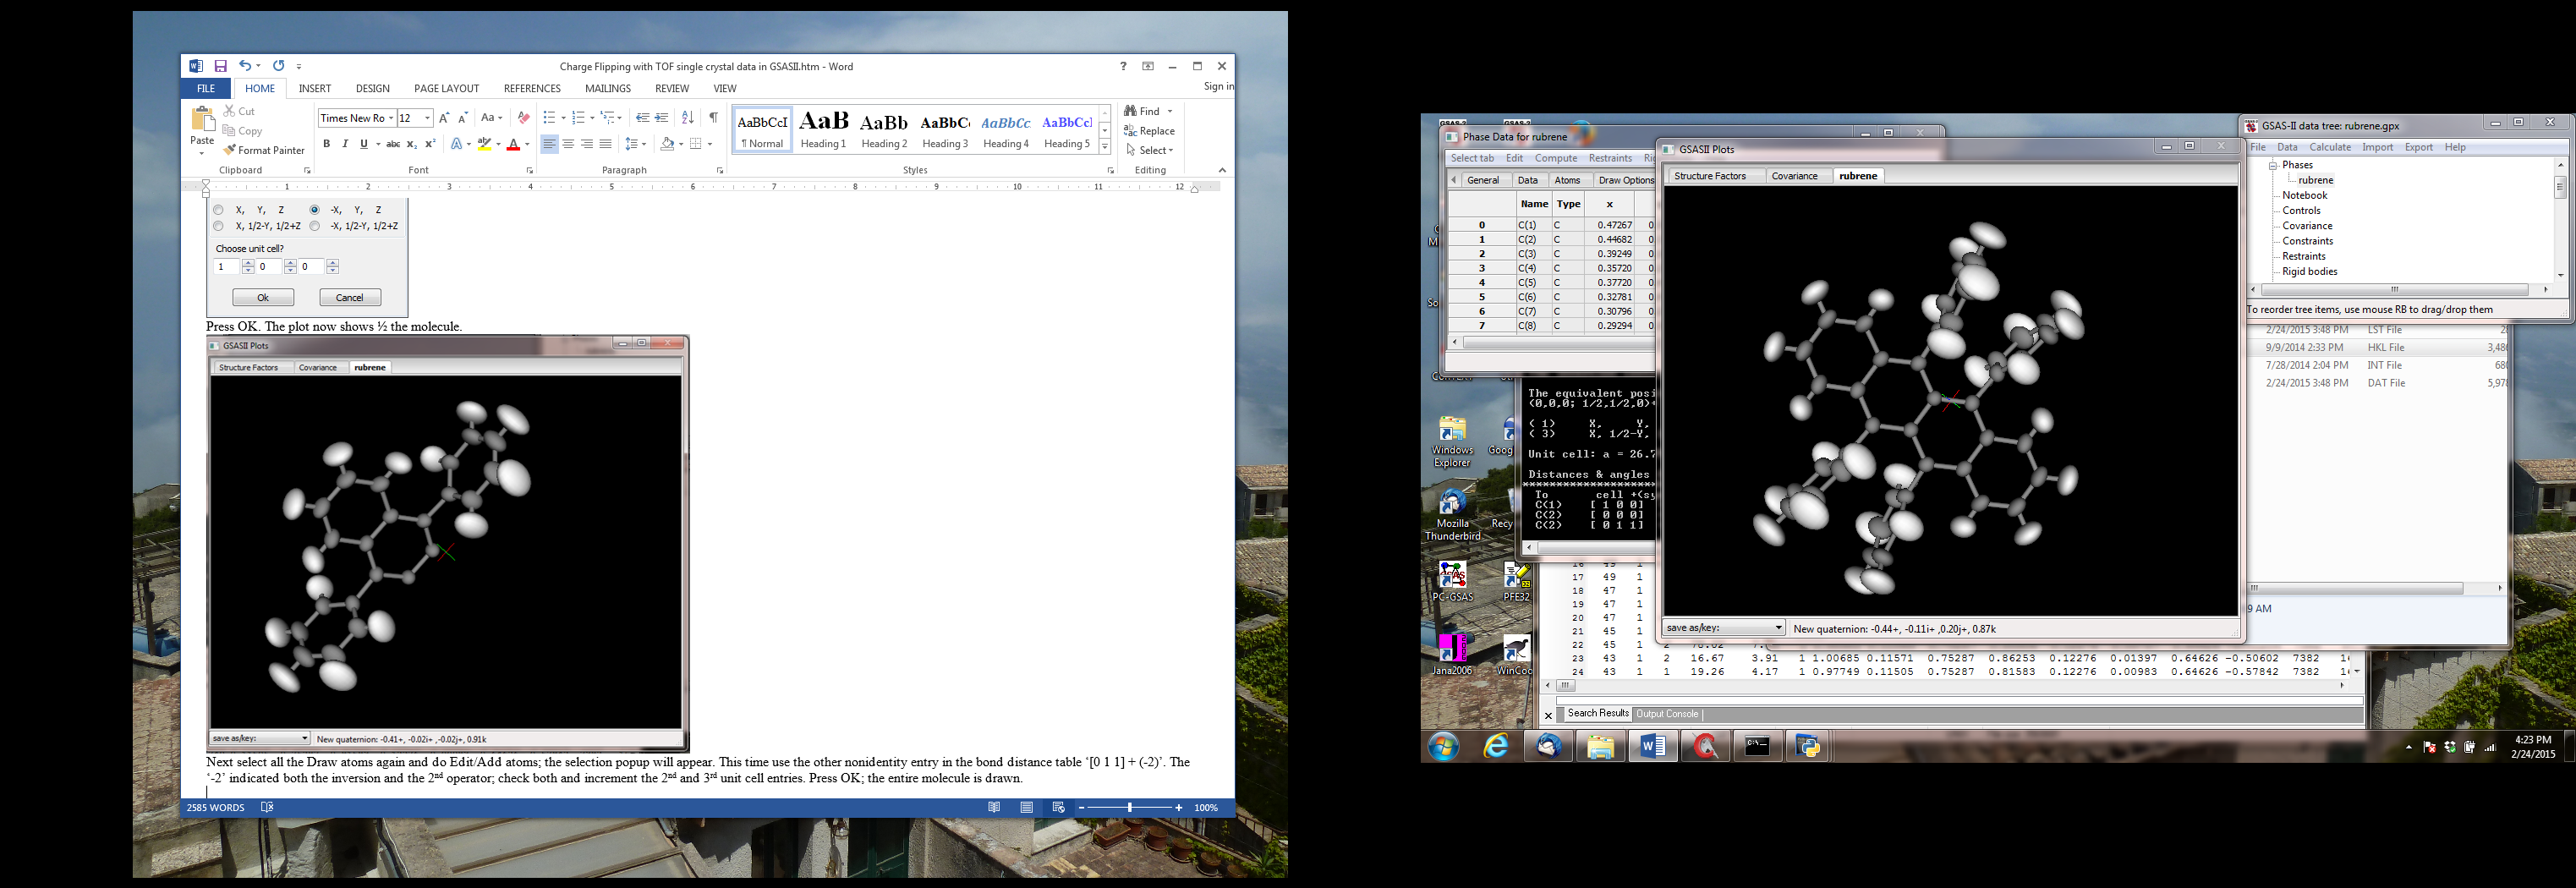Select the Constraints item in the GSAS-II data tree

[x=2308, y=241]
